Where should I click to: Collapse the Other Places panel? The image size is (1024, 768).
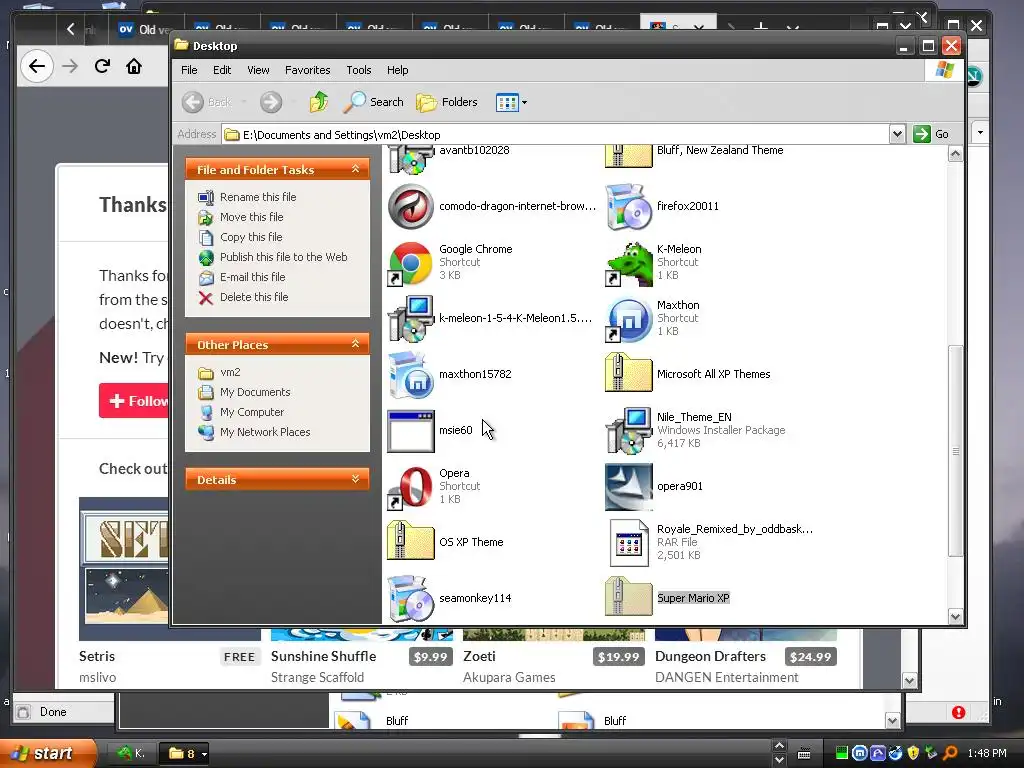point(355,344)
